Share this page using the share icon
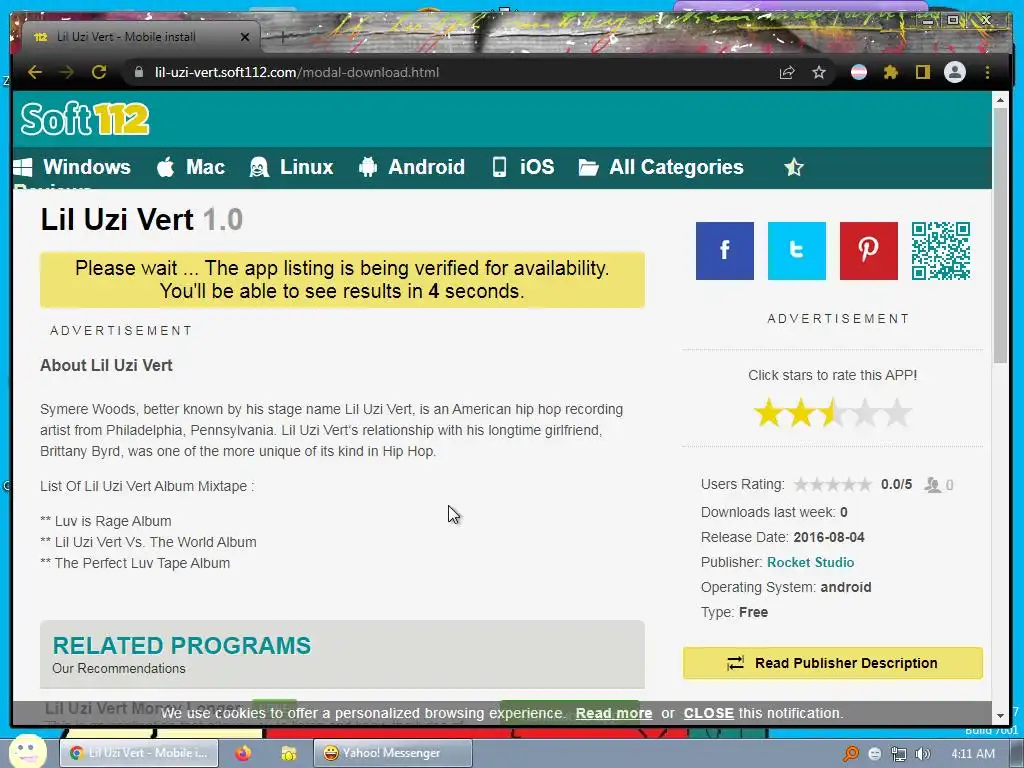 point(787,72)
